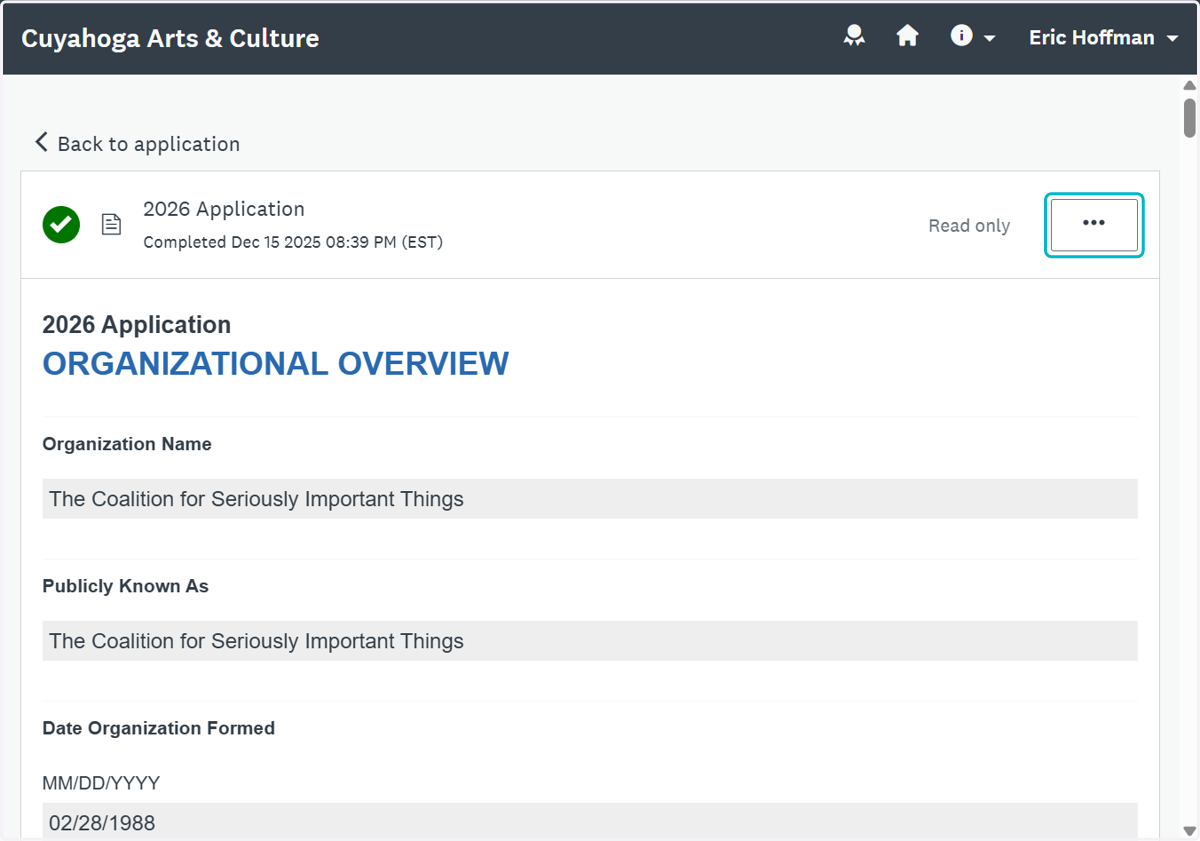Click the green completed checkmark icon

click(x=61, y=224)
